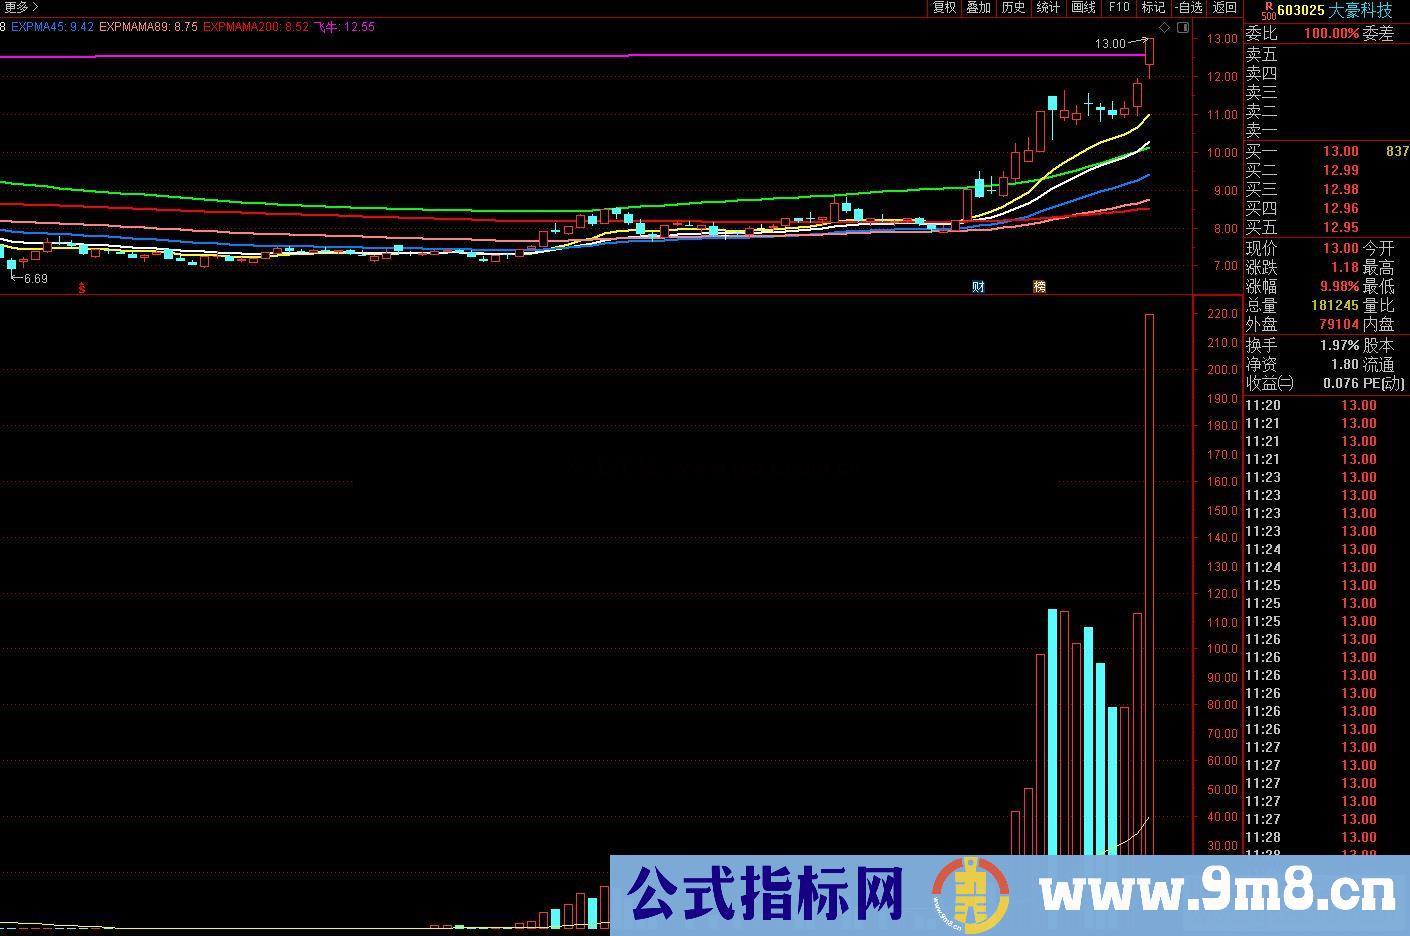Select the $ dividend marker icon on the chart

79,287
